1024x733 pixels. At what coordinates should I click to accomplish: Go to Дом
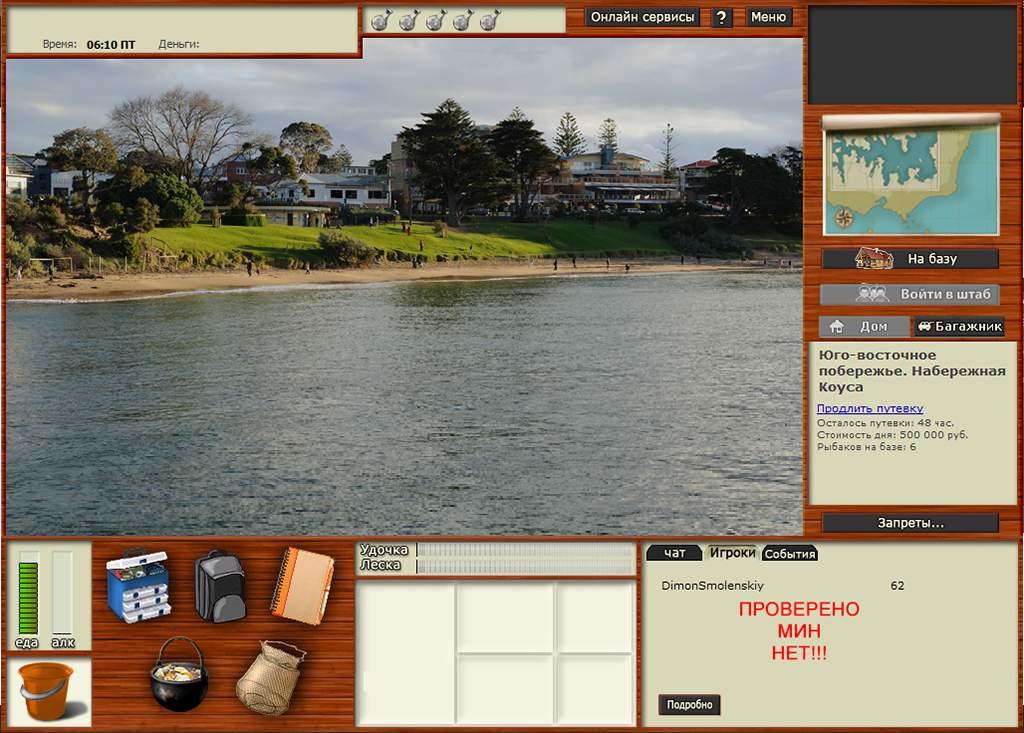865,326
